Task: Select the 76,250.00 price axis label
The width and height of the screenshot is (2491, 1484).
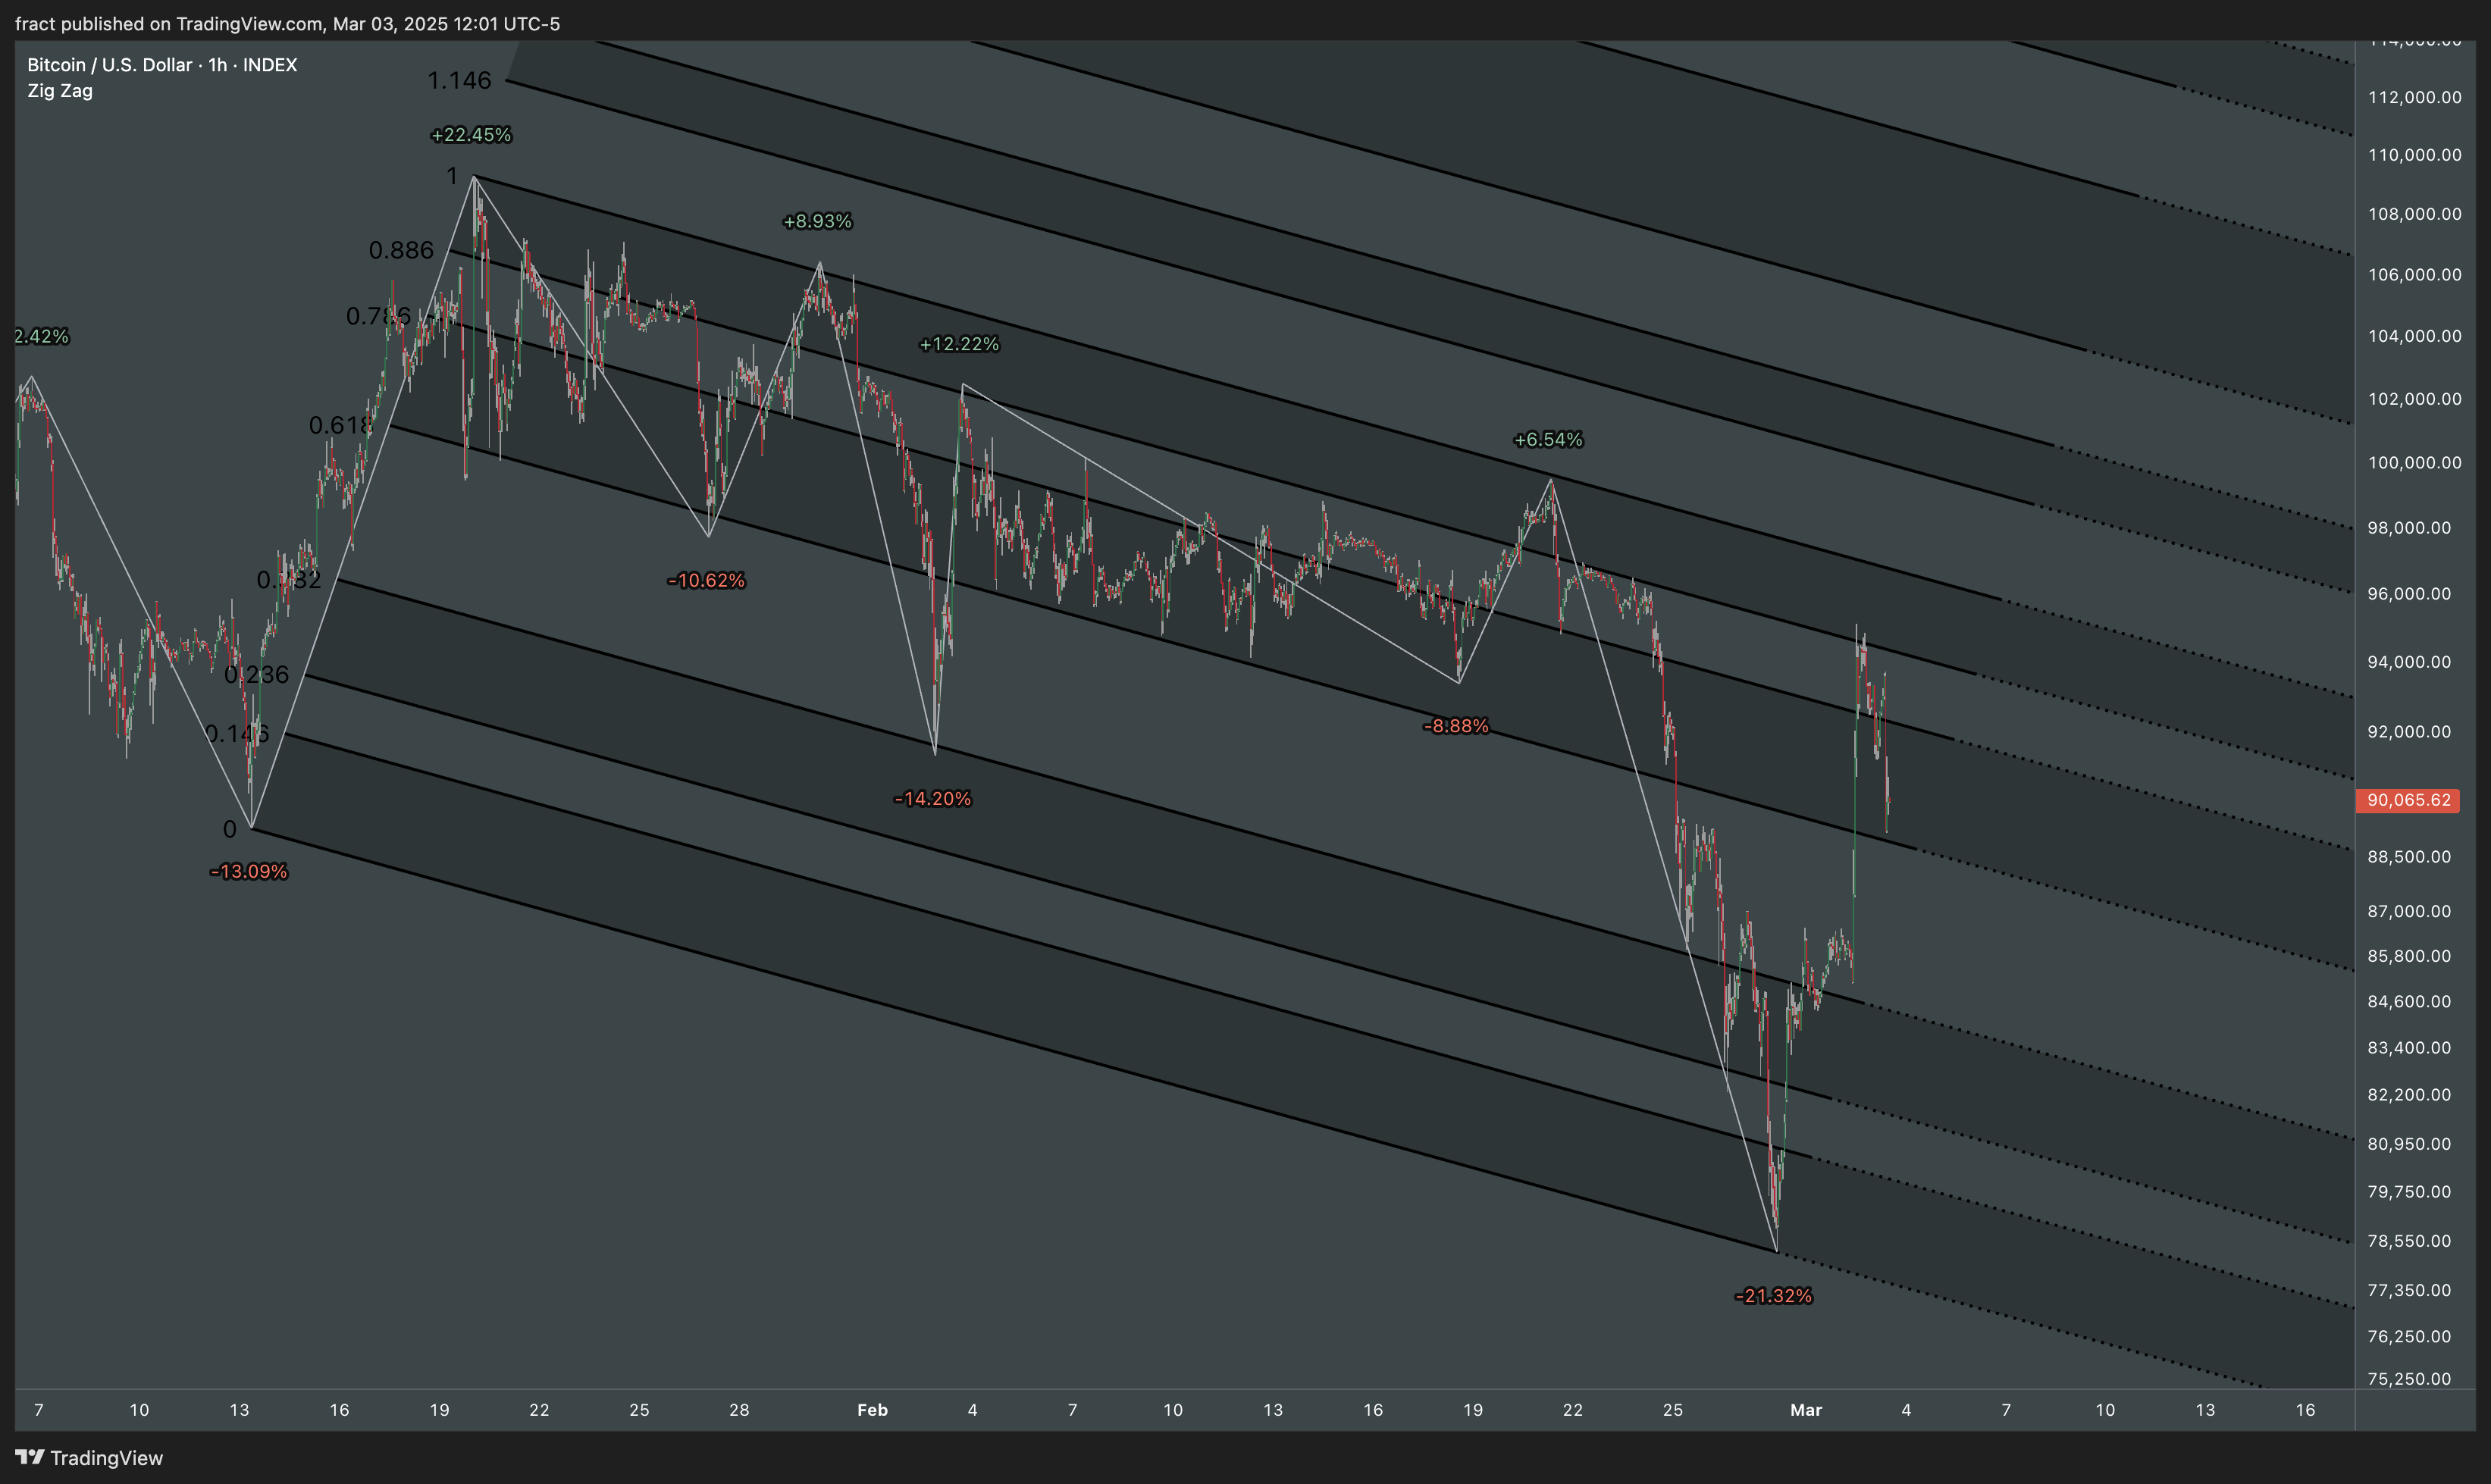Action: [x=2410, y=1336]
